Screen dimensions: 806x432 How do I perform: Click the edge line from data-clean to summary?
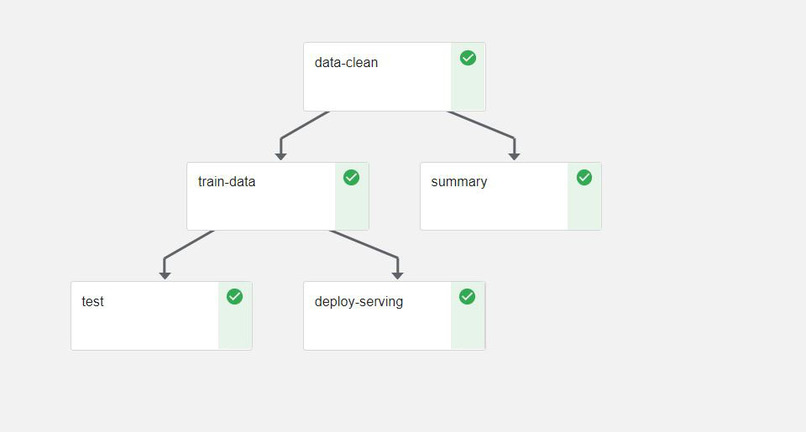[481, 125]
